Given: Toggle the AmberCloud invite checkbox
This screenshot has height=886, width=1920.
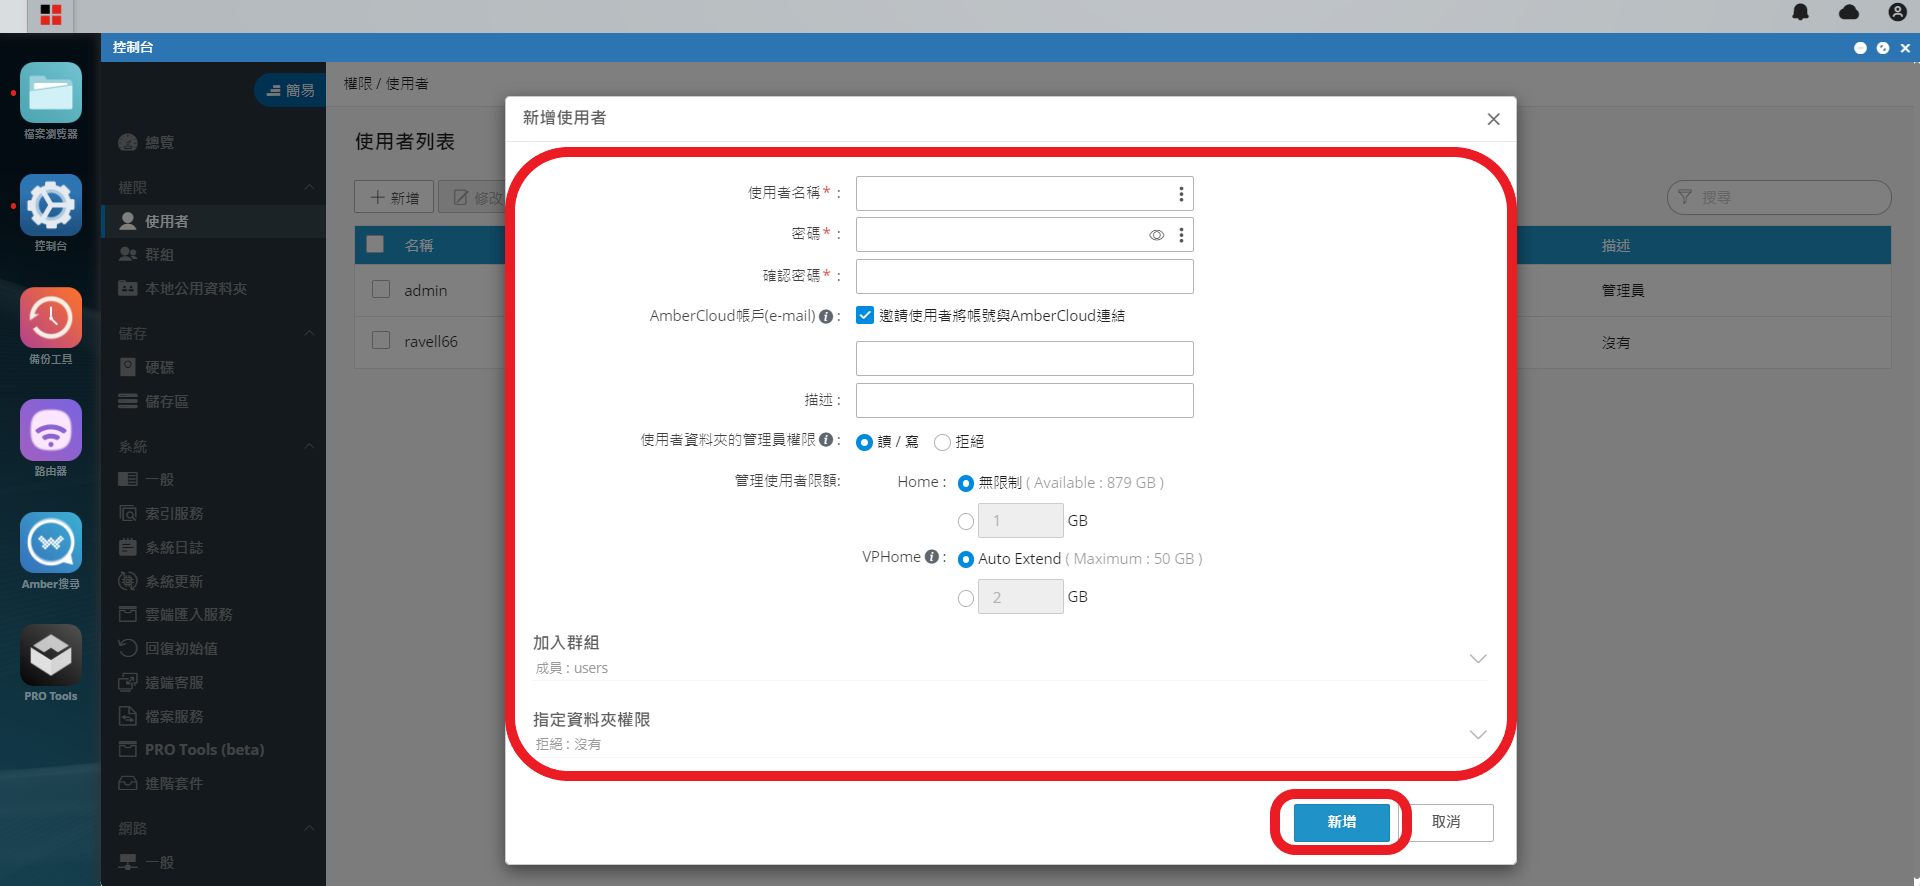Looking at the screenshot, I should [x=865, y=315].
